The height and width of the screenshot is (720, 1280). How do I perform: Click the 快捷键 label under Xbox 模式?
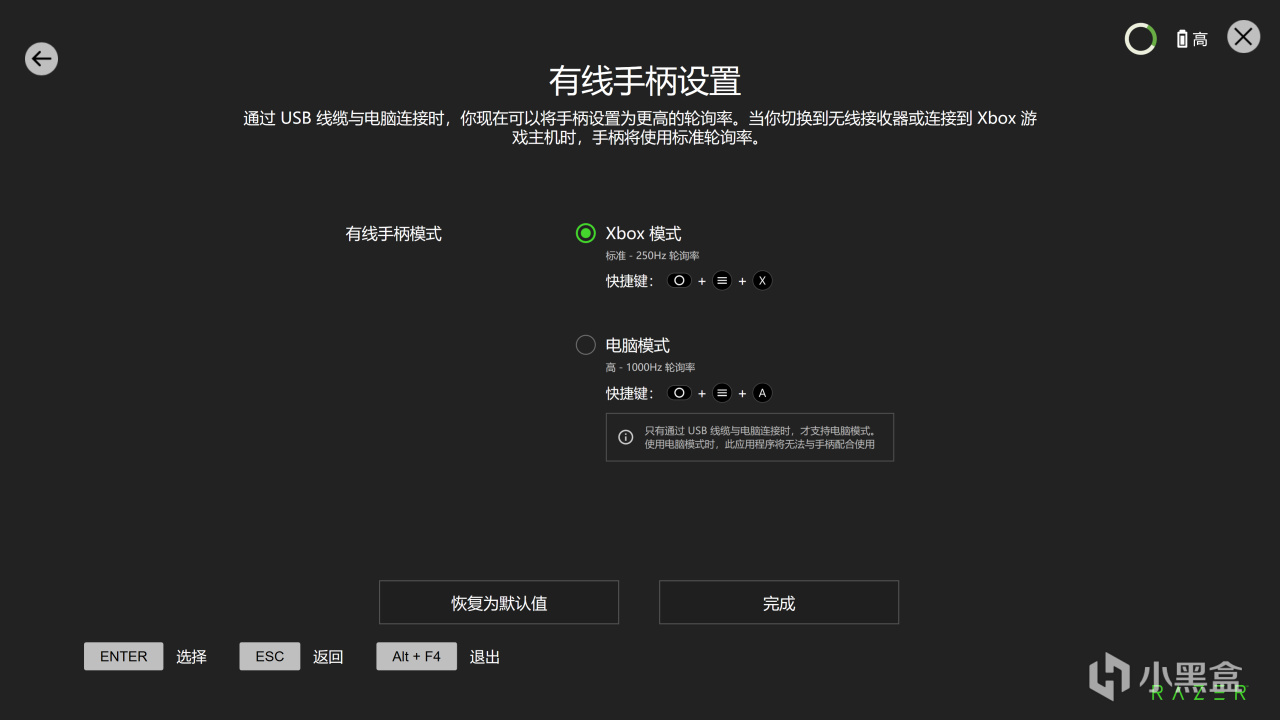(x=630, y=281)
